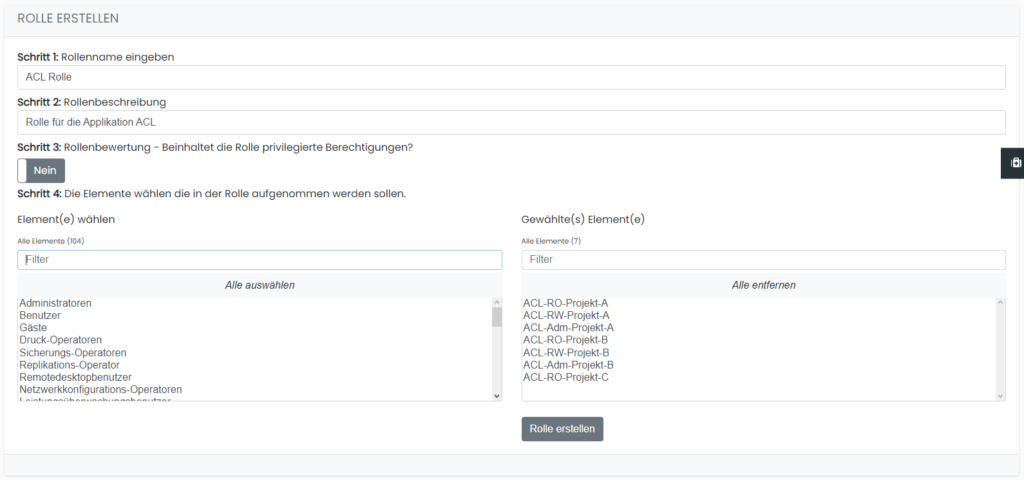Click the Rollenname input field containing ACL Rolle

coord(511,77)
